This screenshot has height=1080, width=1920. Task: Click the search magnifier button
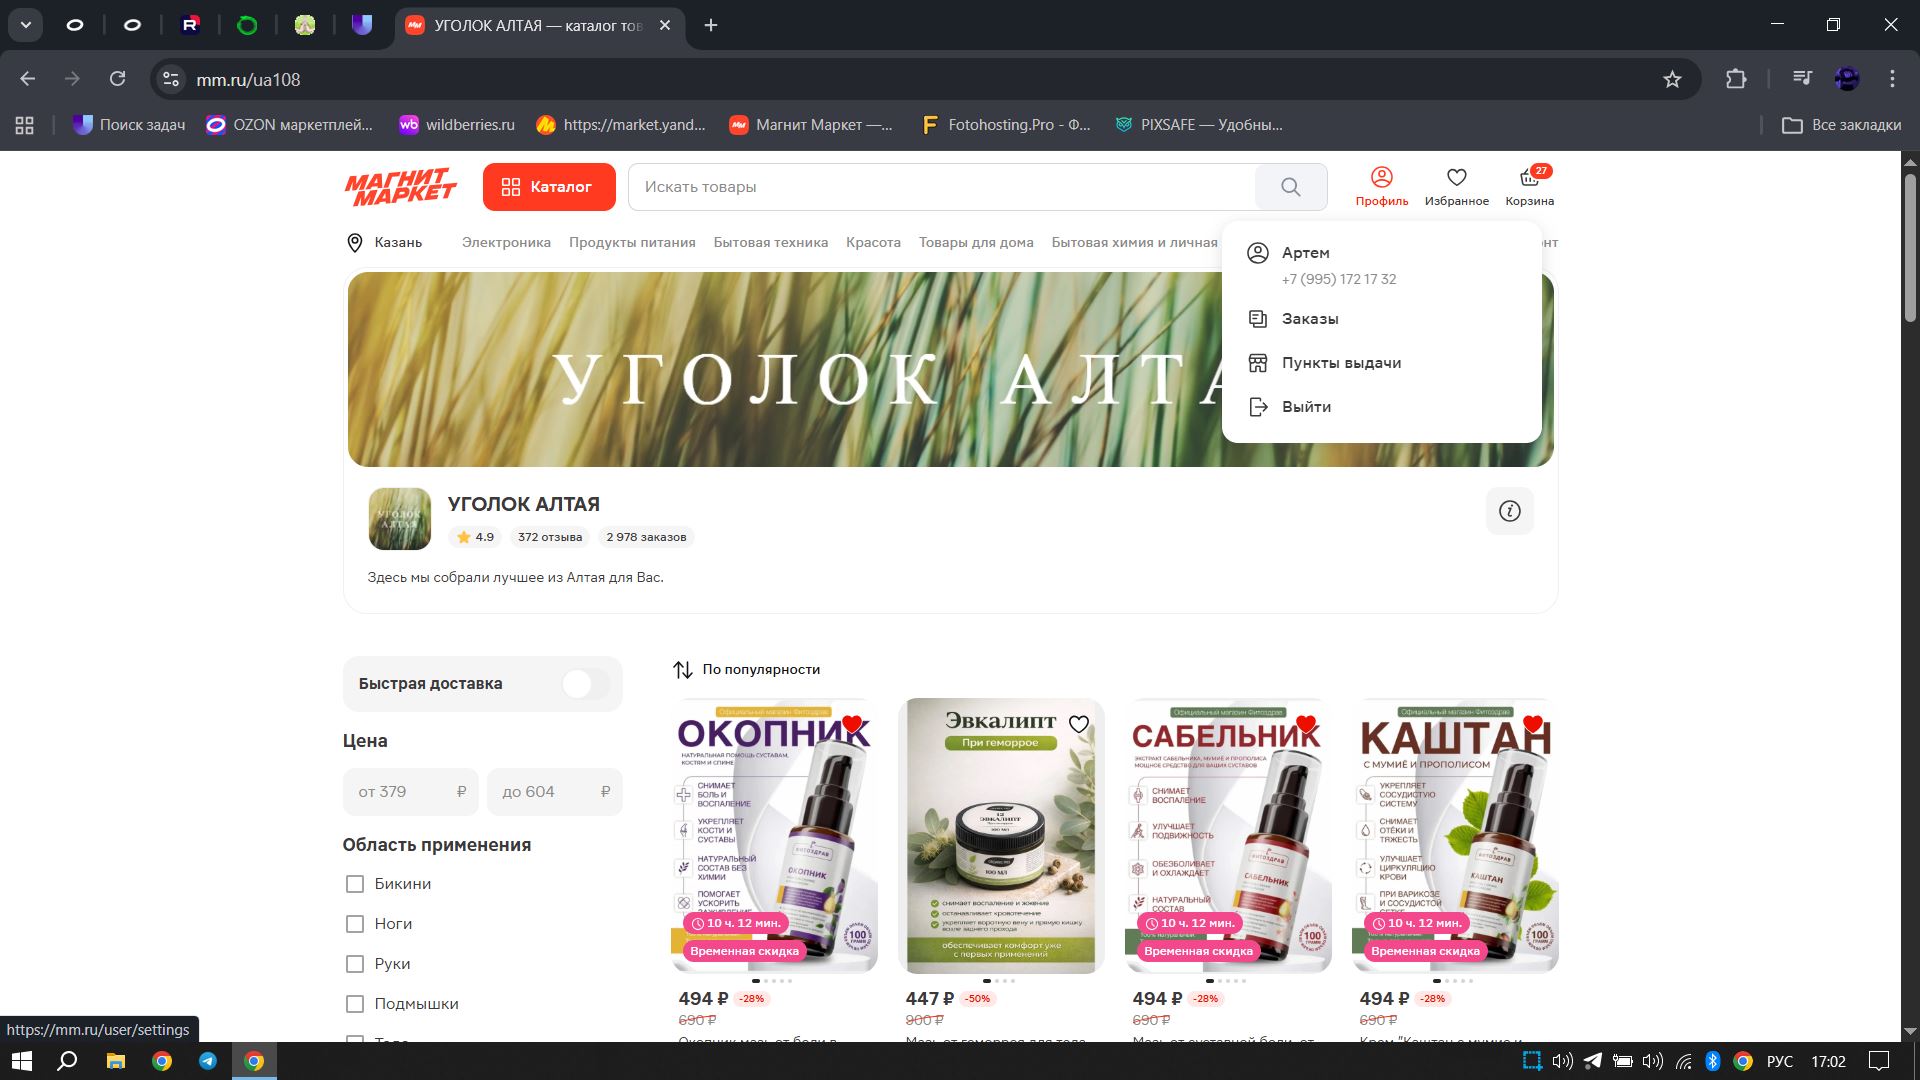tap(1290, 187)
